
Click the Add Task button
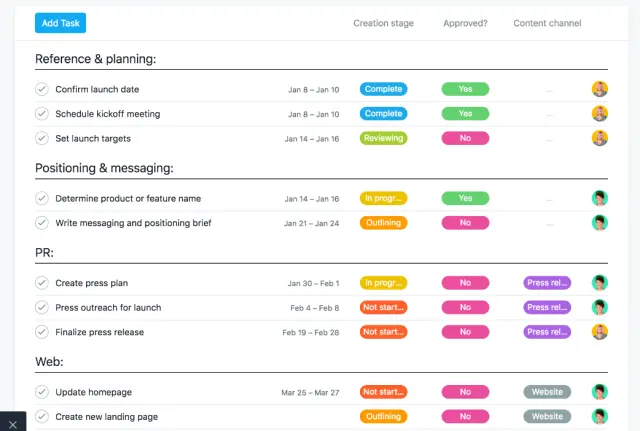pos(61,23)
